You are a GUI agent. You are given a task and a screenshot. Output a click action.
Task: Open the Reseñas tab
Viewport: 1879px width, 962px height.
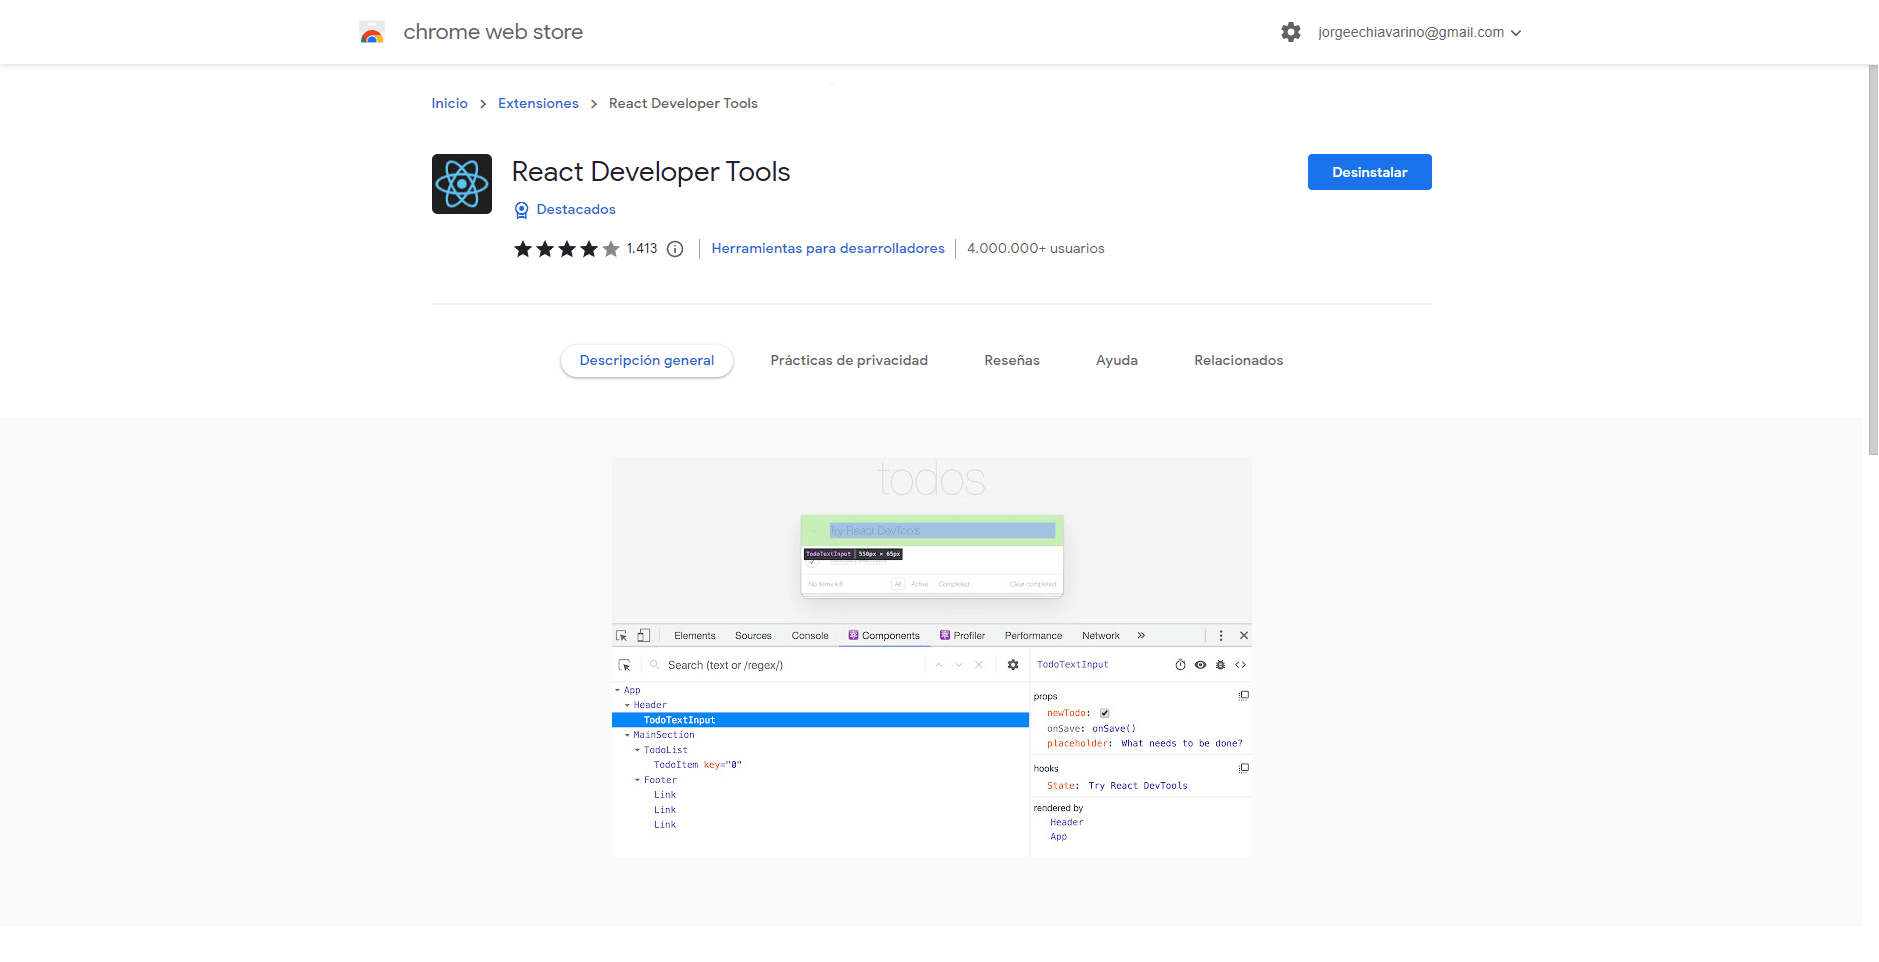point(1012,360)
